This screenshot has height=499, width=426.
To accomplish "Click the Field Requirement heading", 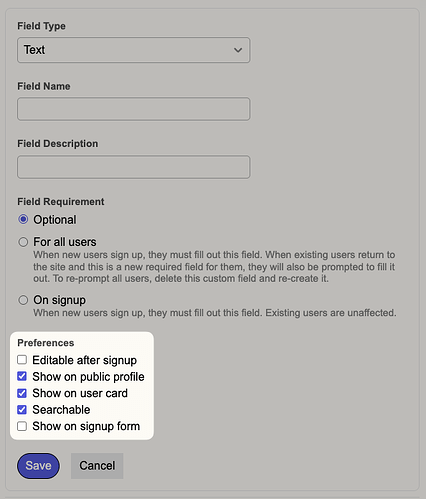I will pos(61,202).
